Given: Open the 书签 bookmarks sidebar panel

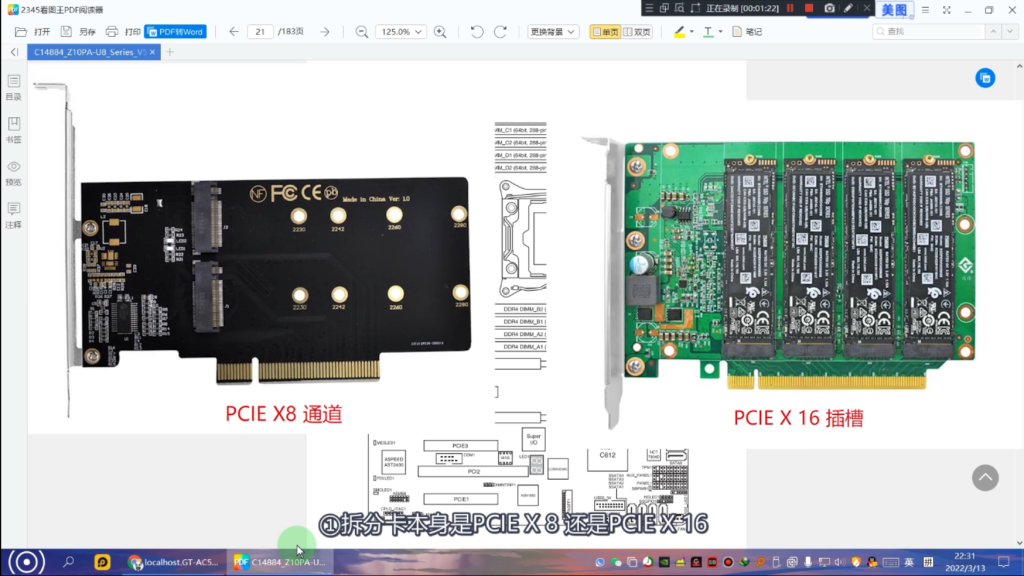Looking at the screenshot, I should click(14, 129).
